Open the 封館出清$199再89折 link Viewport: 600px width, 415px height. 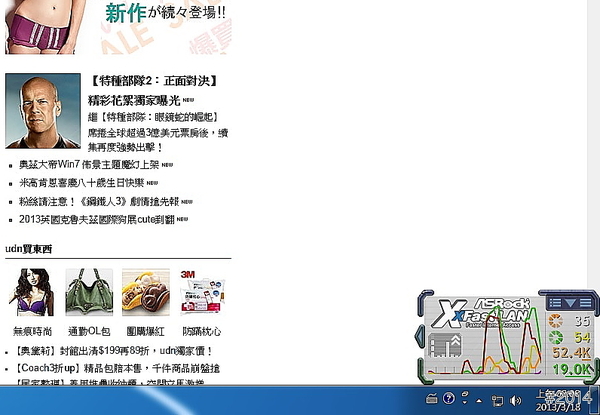pos(113,351)
